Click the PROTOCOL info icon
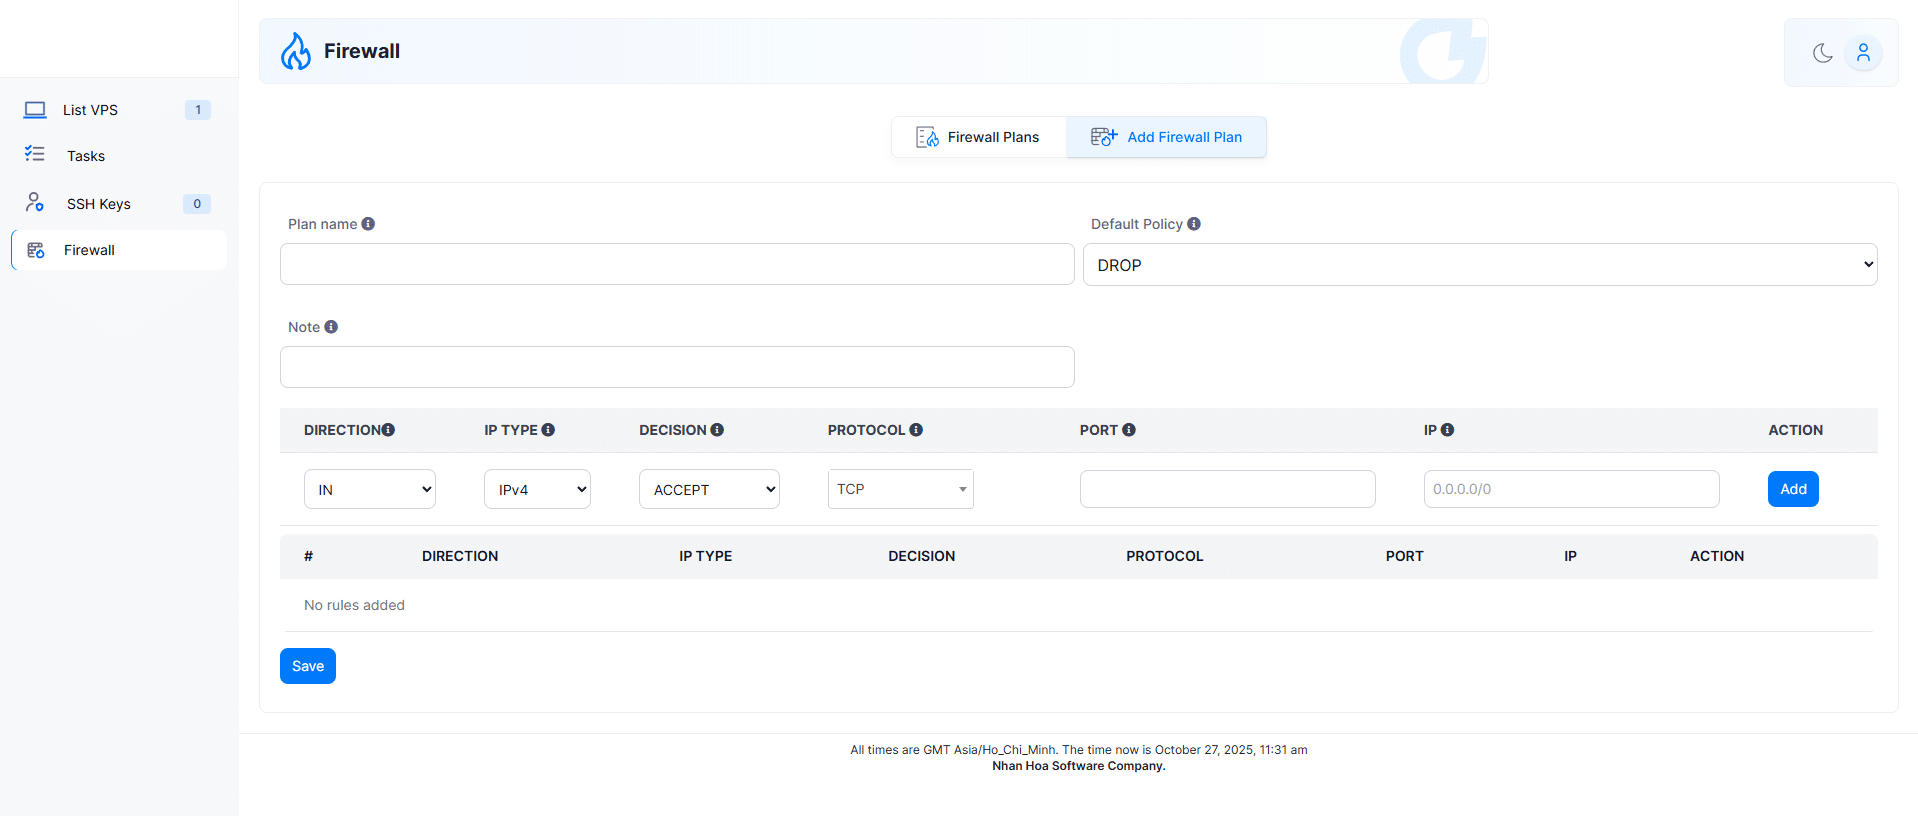This screenshot has height=816, width=1918. pos(916,430)
